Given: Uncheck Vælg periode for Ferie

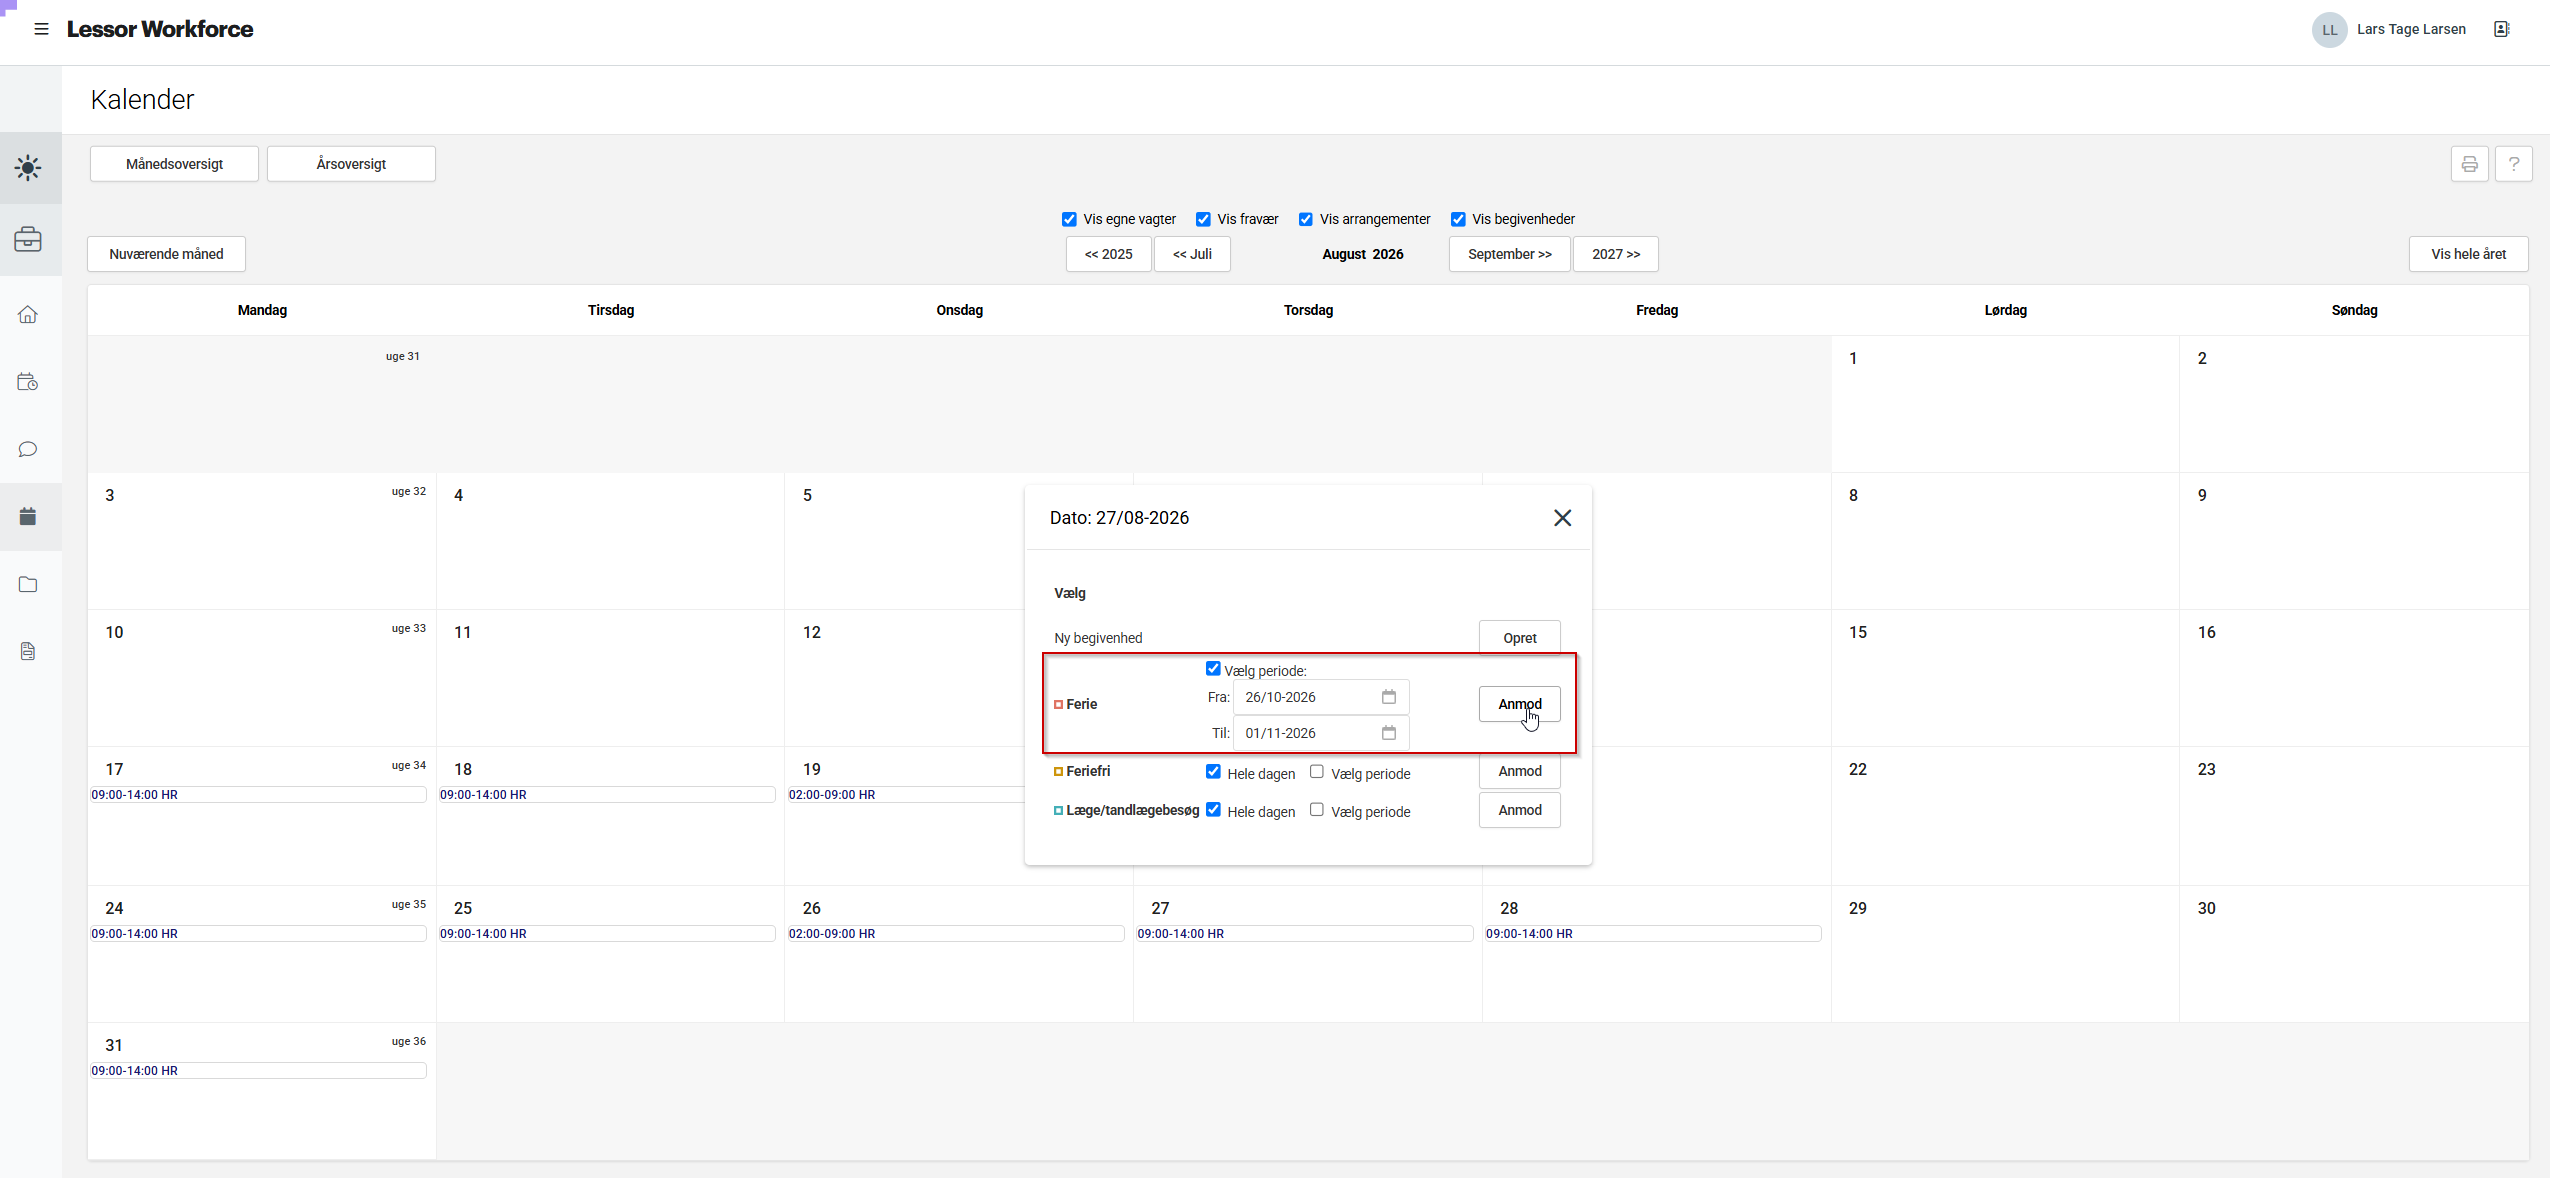Looking at the screenshot, I should [x=1213, y=669].
